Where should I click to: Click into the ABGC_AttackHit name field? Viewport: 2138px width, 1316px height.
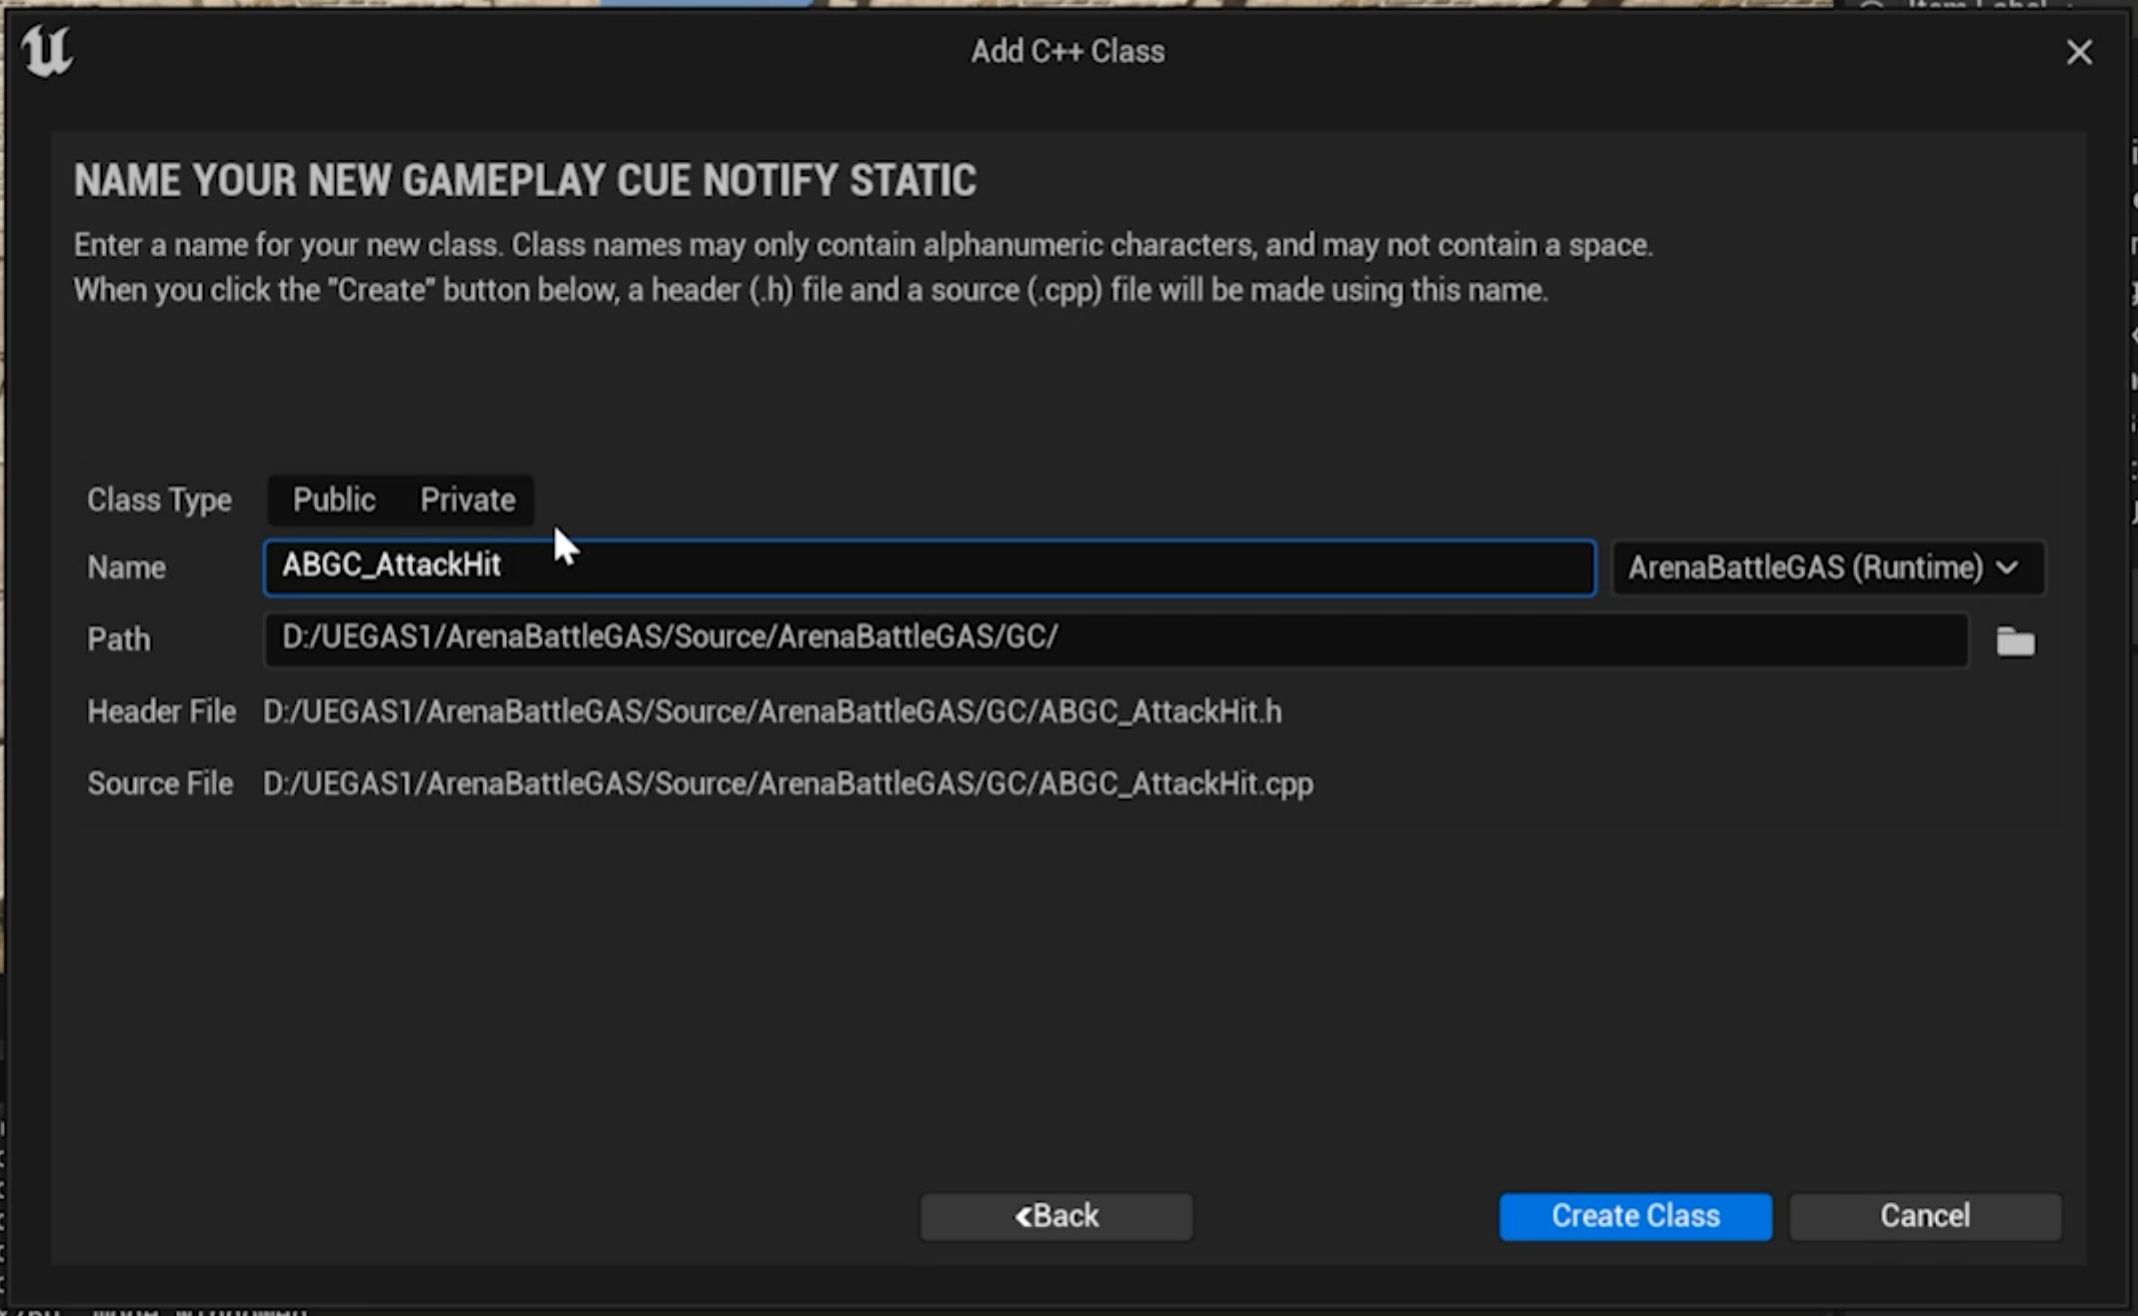pyautogui.click(x=929, y=567)
